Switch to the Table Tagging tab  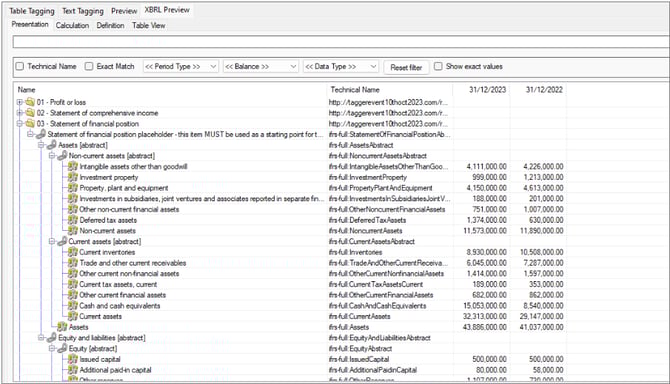(32, 11)
